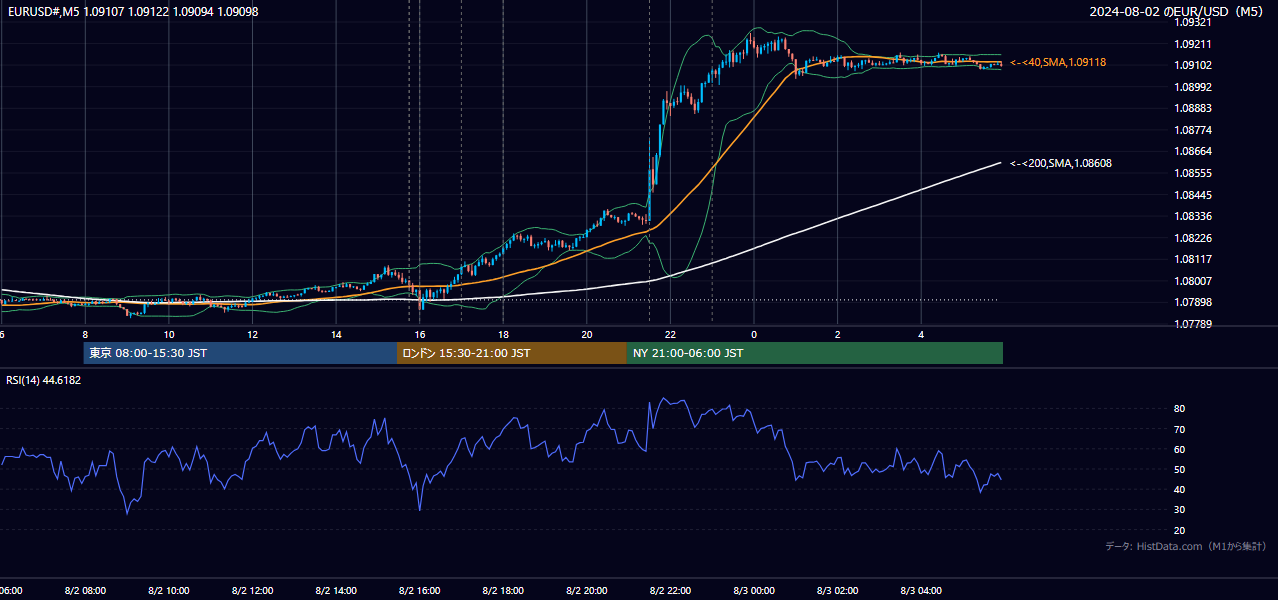Click price axis value 1.08007

pyautogui.click(x=1193, y=281)
